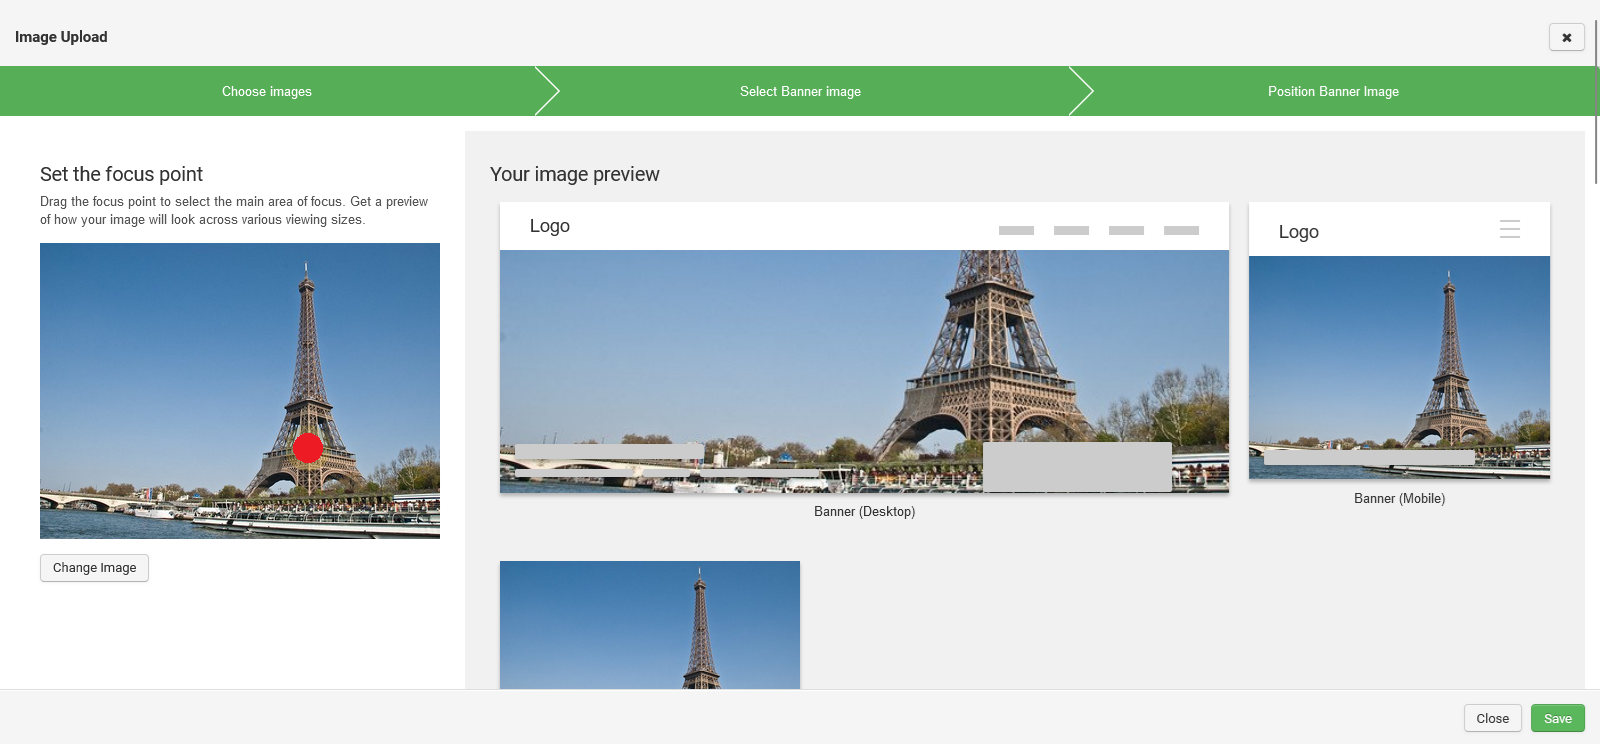
Task: Click the hamburger menu icon in mobile preview
Action: (1509, 229)
